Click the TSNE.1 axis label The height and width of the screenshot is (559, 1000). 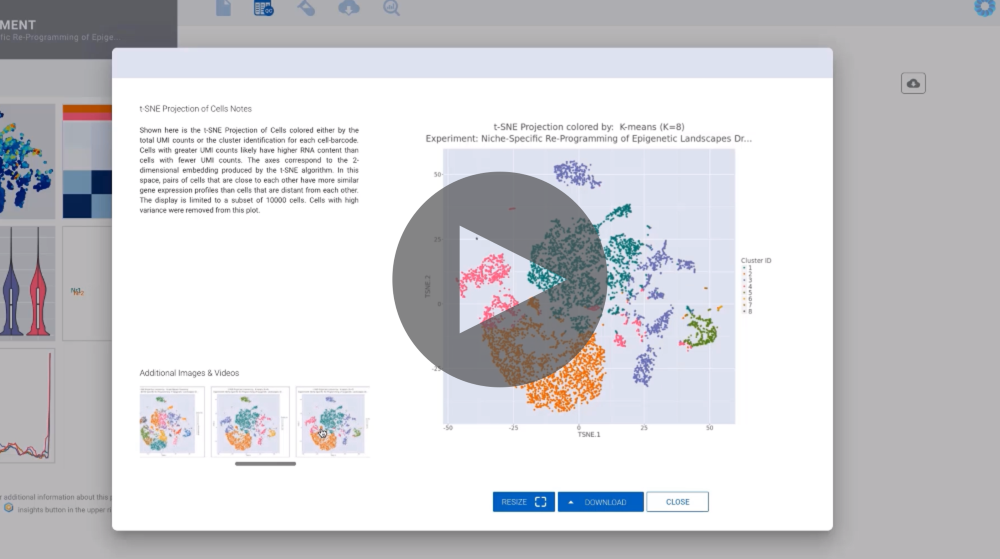coord(589,434)
